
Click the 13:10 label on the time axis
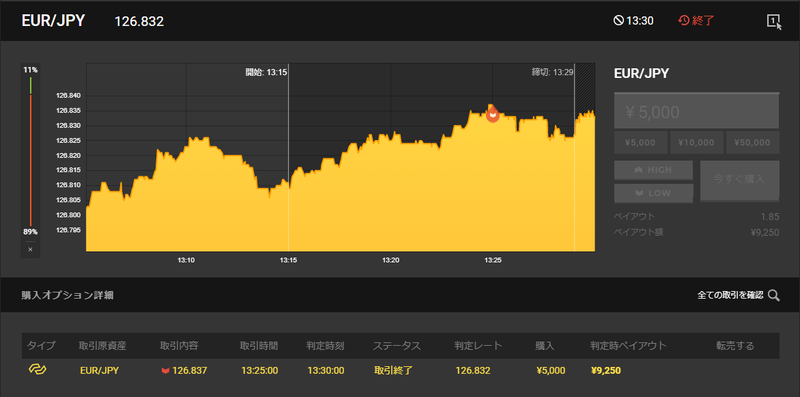[x=186, y=260]
